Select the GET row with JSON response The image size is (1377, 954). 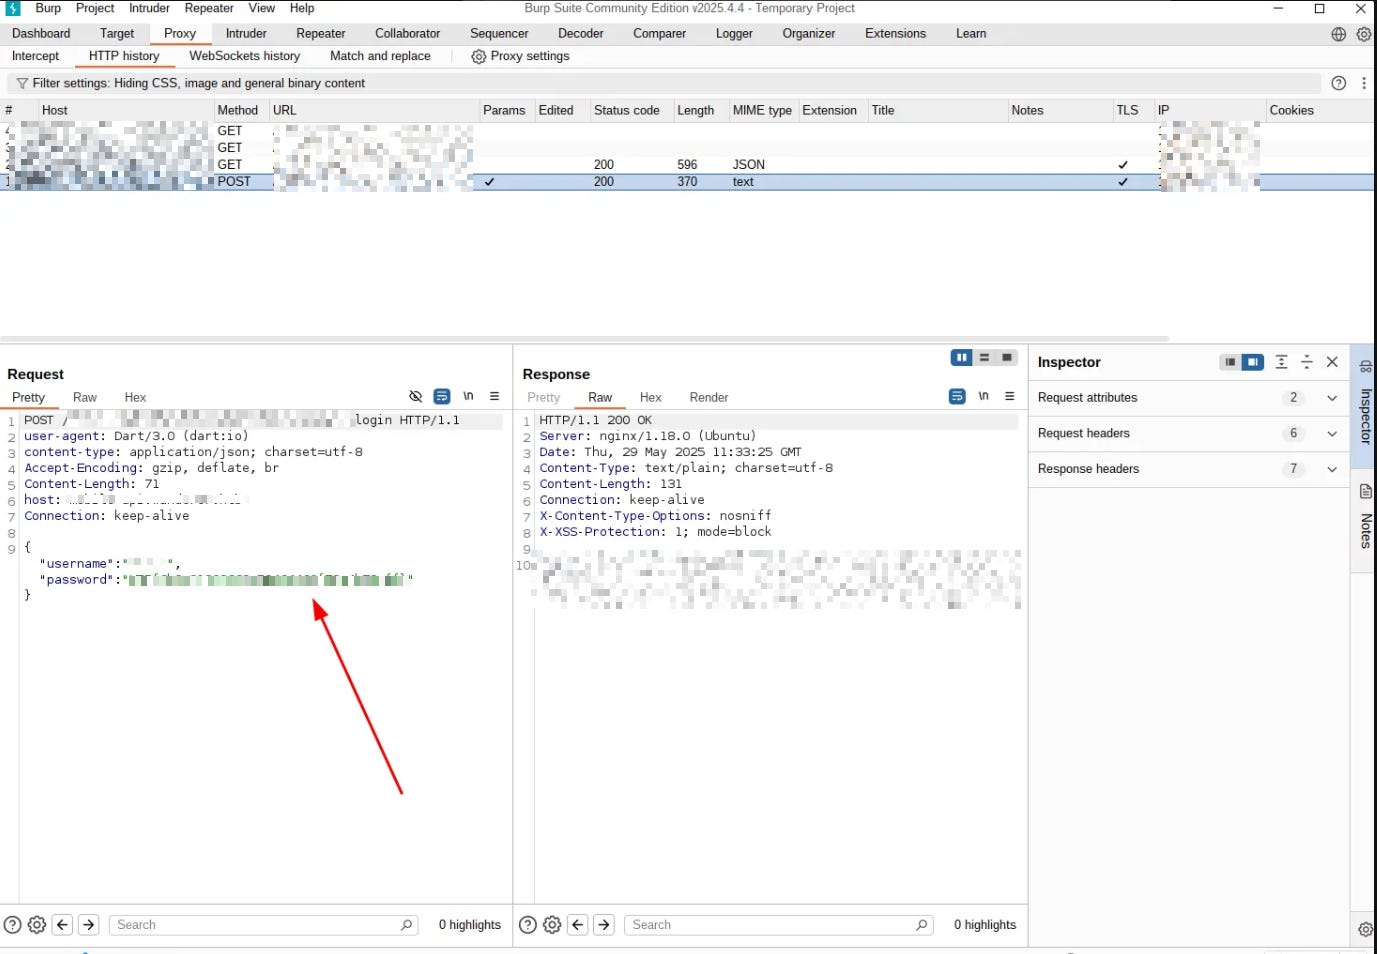tap(687, 165)
